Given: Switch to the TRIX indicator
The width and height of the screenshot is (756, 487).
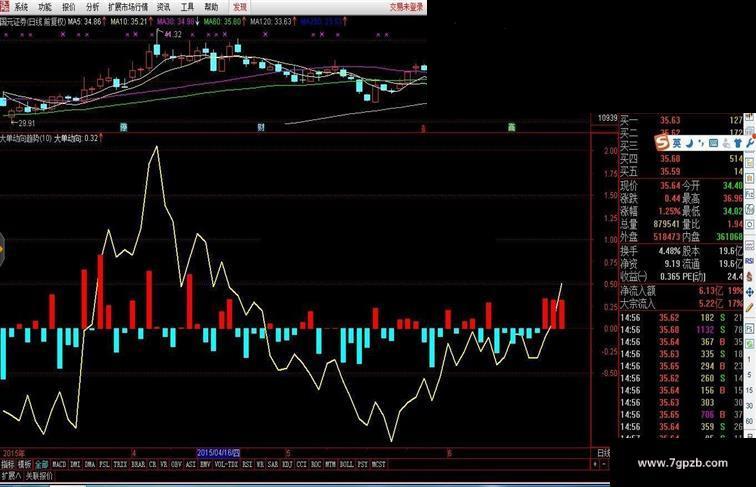Looking at the screenshot, I should point(120,464).
